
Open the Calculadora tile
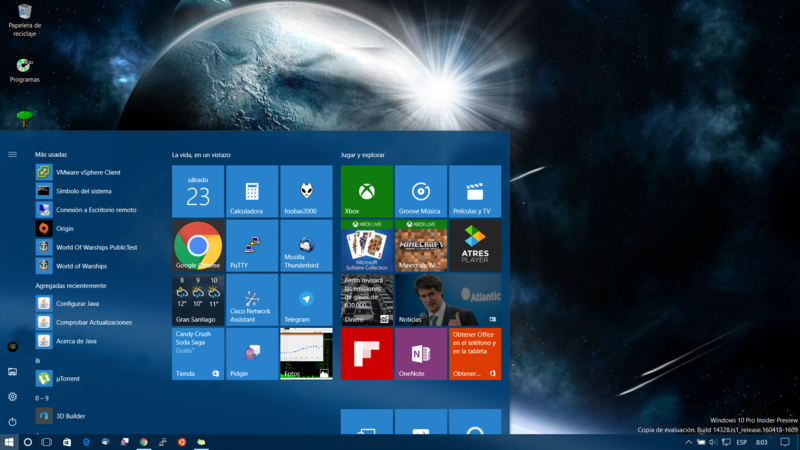click(x=252, y=192)
